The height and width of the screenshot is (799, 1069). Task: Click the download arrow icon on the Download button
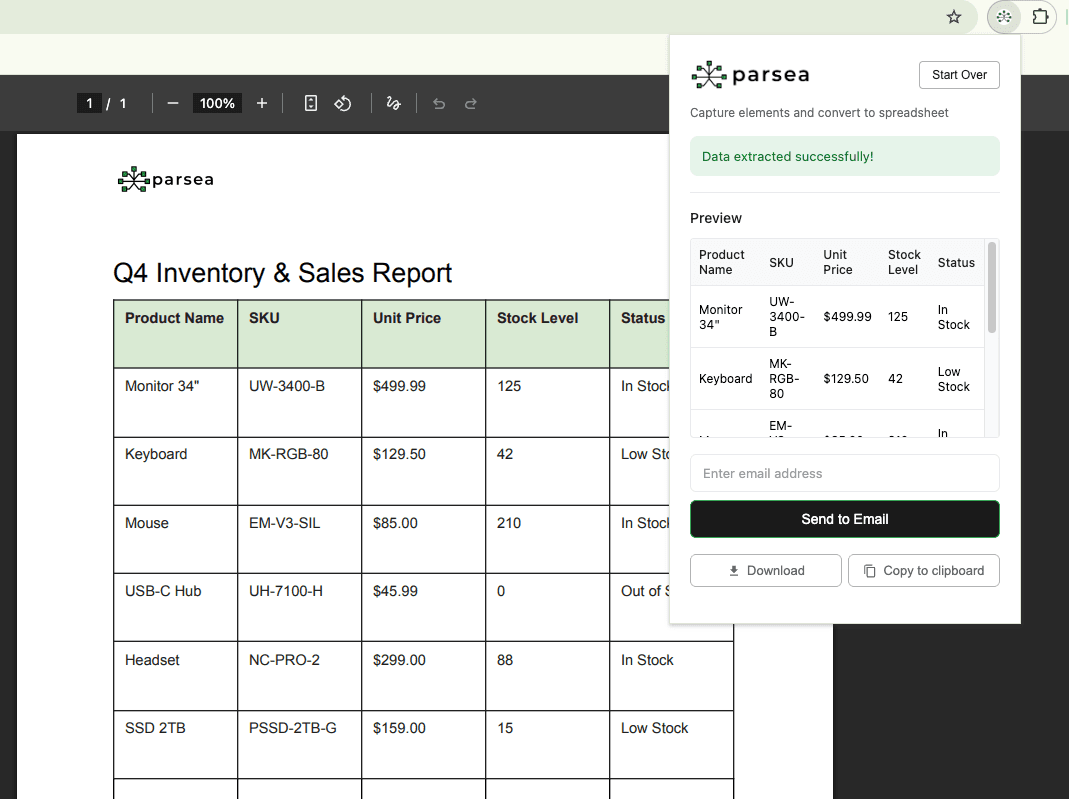[x=734, y=570]
